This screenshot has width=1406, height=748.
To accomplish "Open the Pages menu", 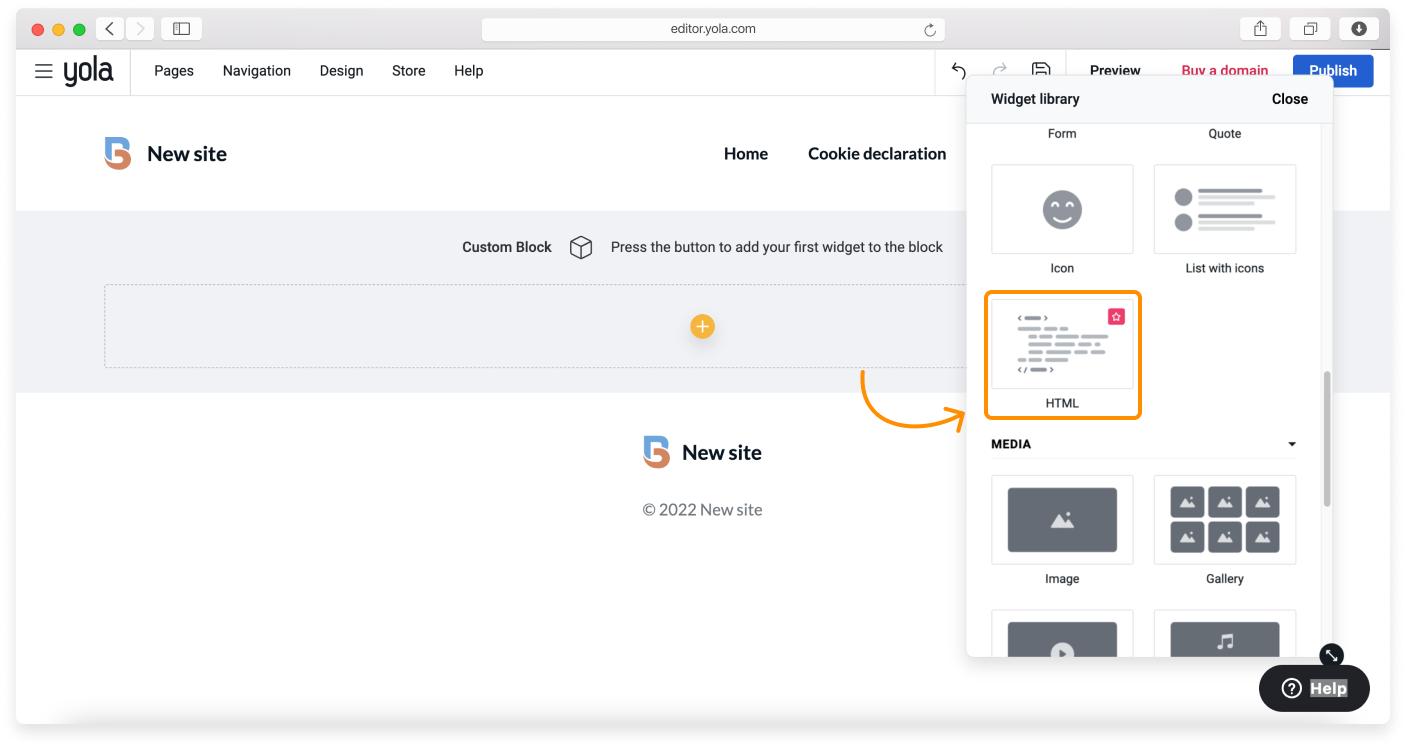I will pyautogui.click(x=174, y=71).
